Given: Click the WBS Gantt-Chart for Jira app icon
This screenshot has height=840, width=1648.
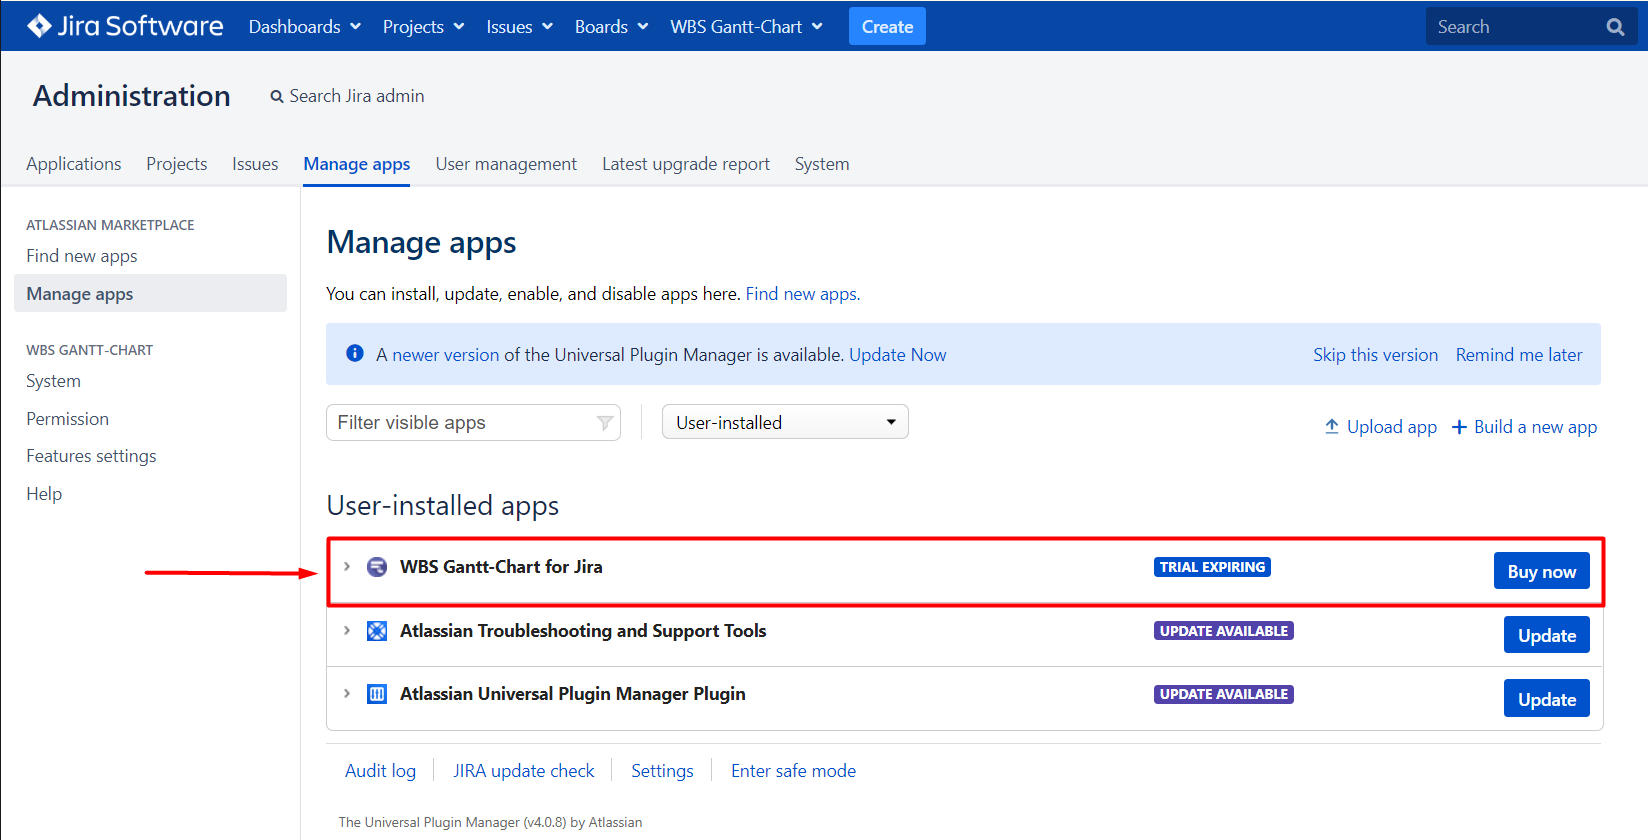Looking at the screenshot, I should click(377, 567).
